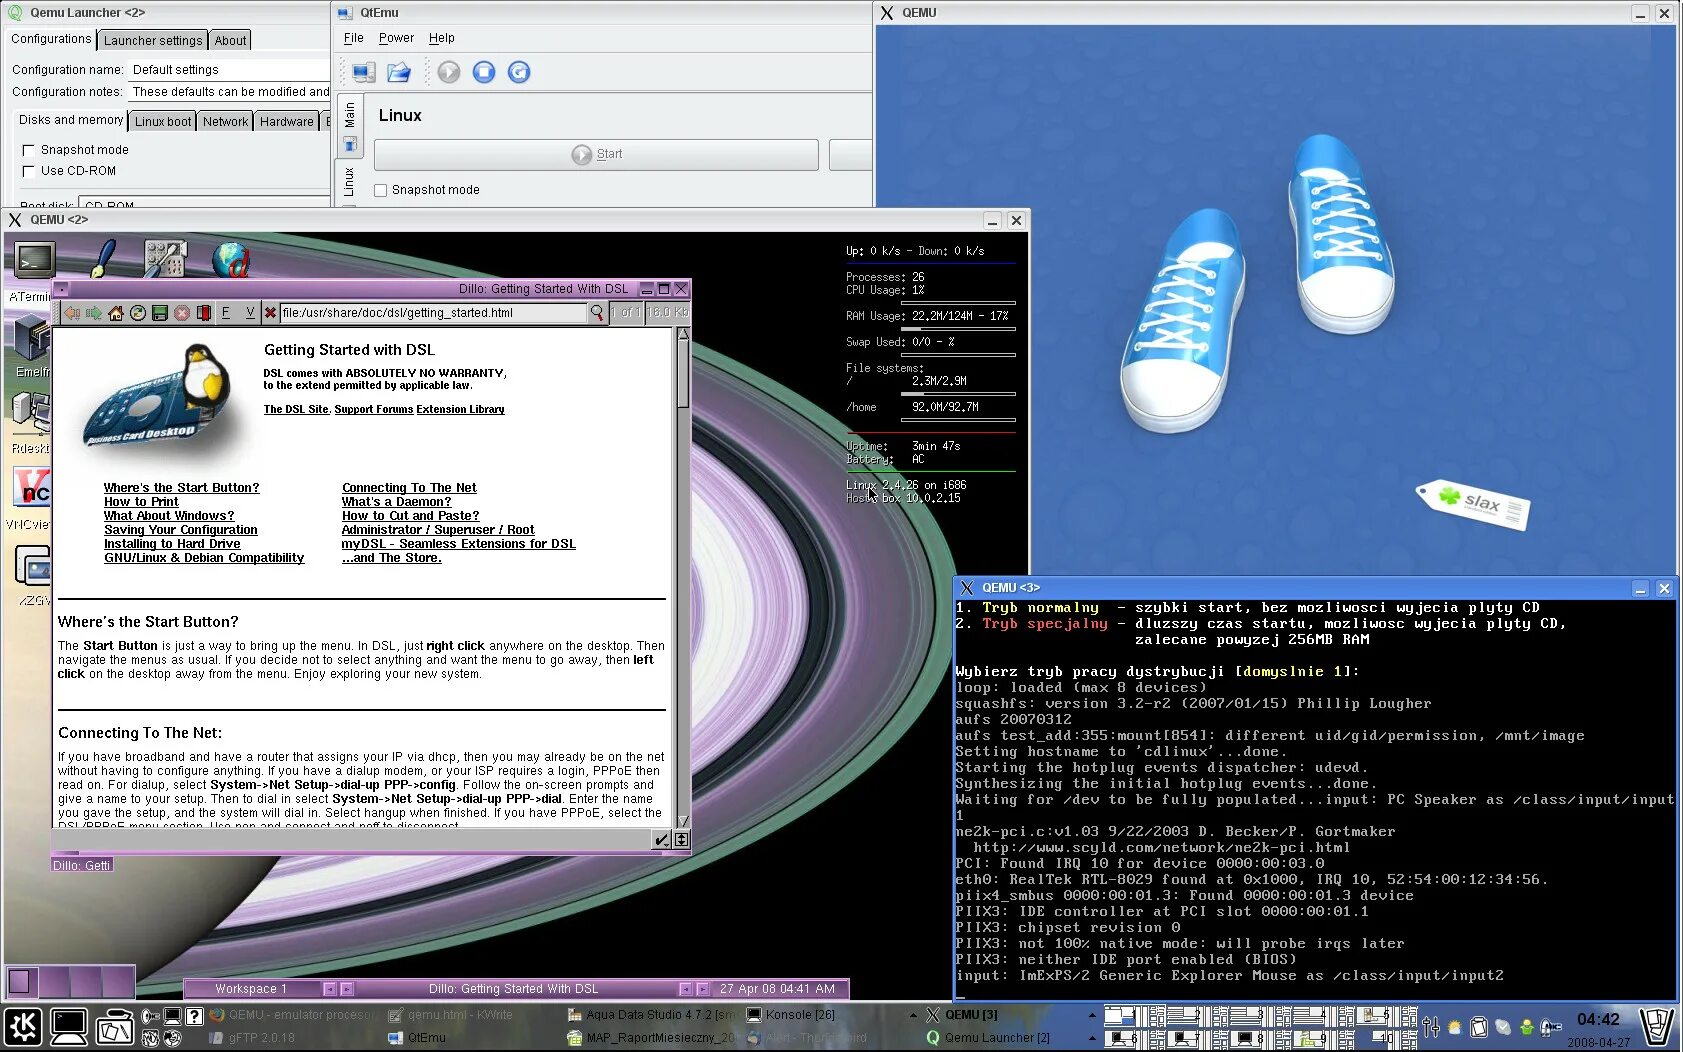
Task: Toggle Snapshot mode checkbox in QtEmu
Action: (380, 190)
